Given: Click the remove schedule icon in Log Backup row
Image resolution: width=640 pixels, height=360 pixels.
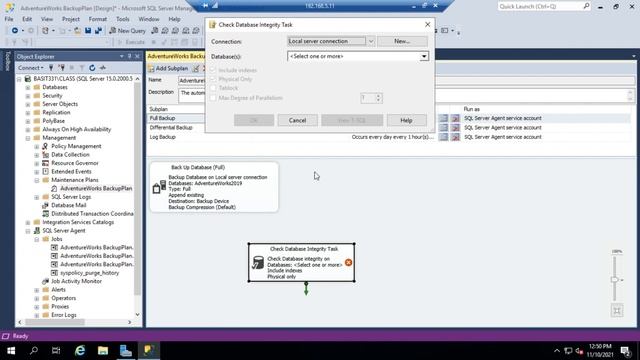Looking at the screenshot, I should coord(455,137).
